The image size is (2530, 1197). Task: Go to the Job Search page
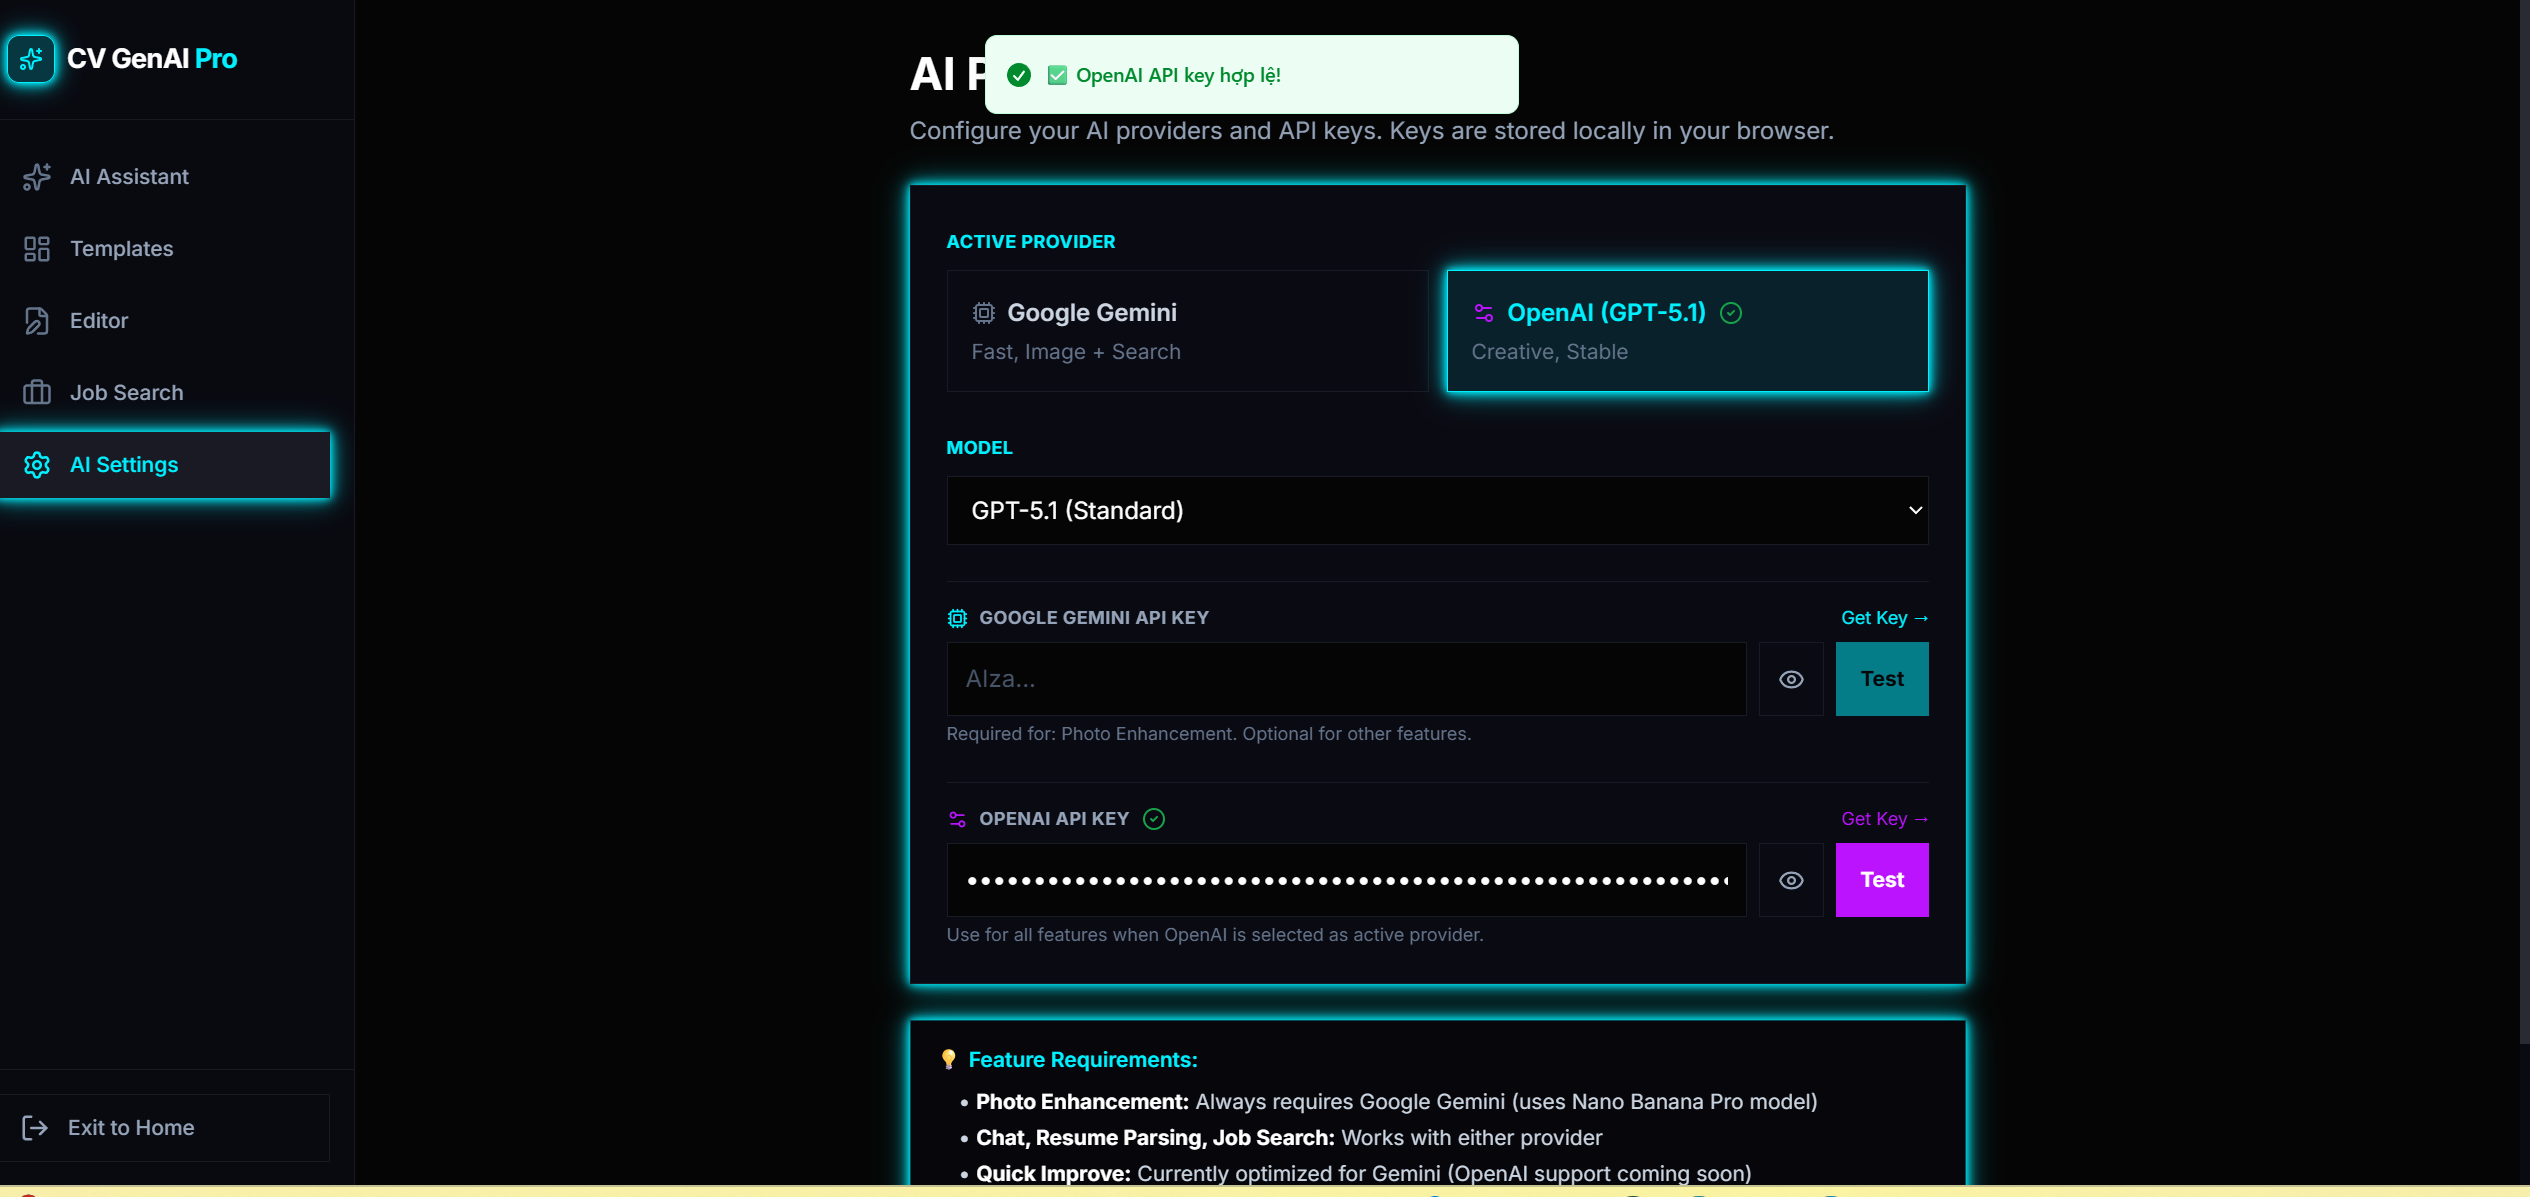(x=126, y=393)
